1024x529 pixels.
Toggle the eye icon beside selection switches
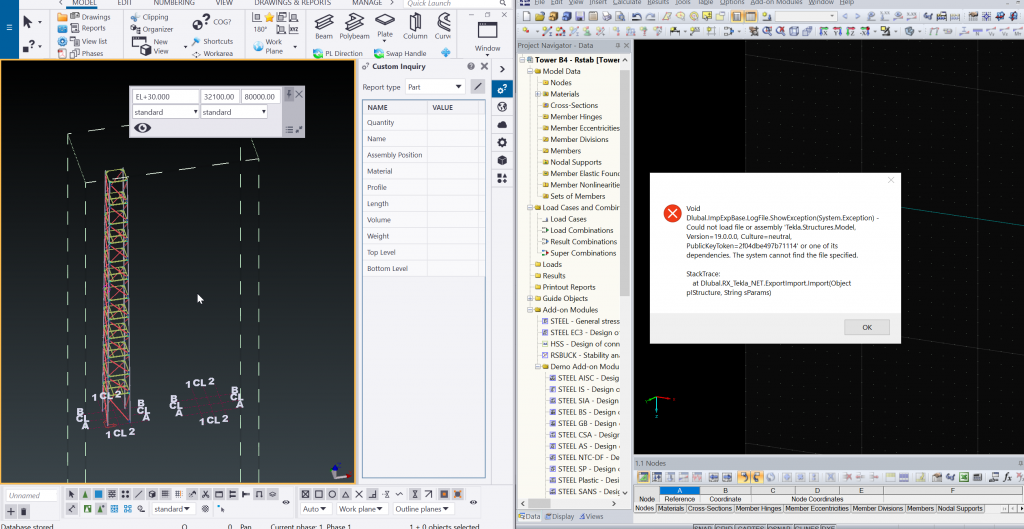tap(285, 502)
